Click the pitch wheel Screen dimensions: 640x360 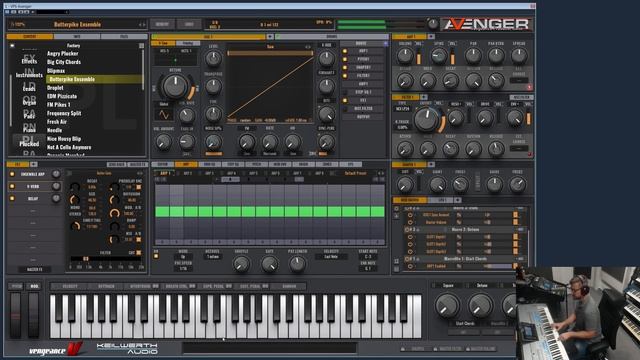pyautogui.click(x=15, y=315)
